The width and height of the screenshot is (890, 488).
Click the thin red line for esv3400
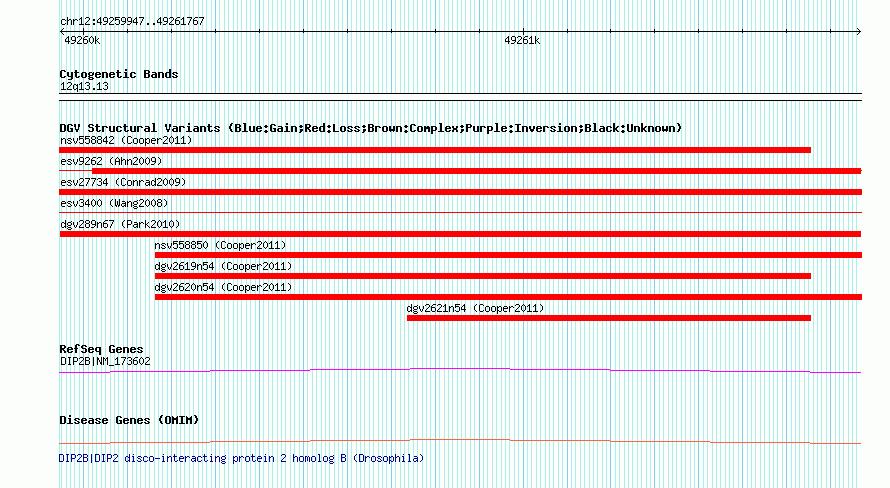pos(460,213)
